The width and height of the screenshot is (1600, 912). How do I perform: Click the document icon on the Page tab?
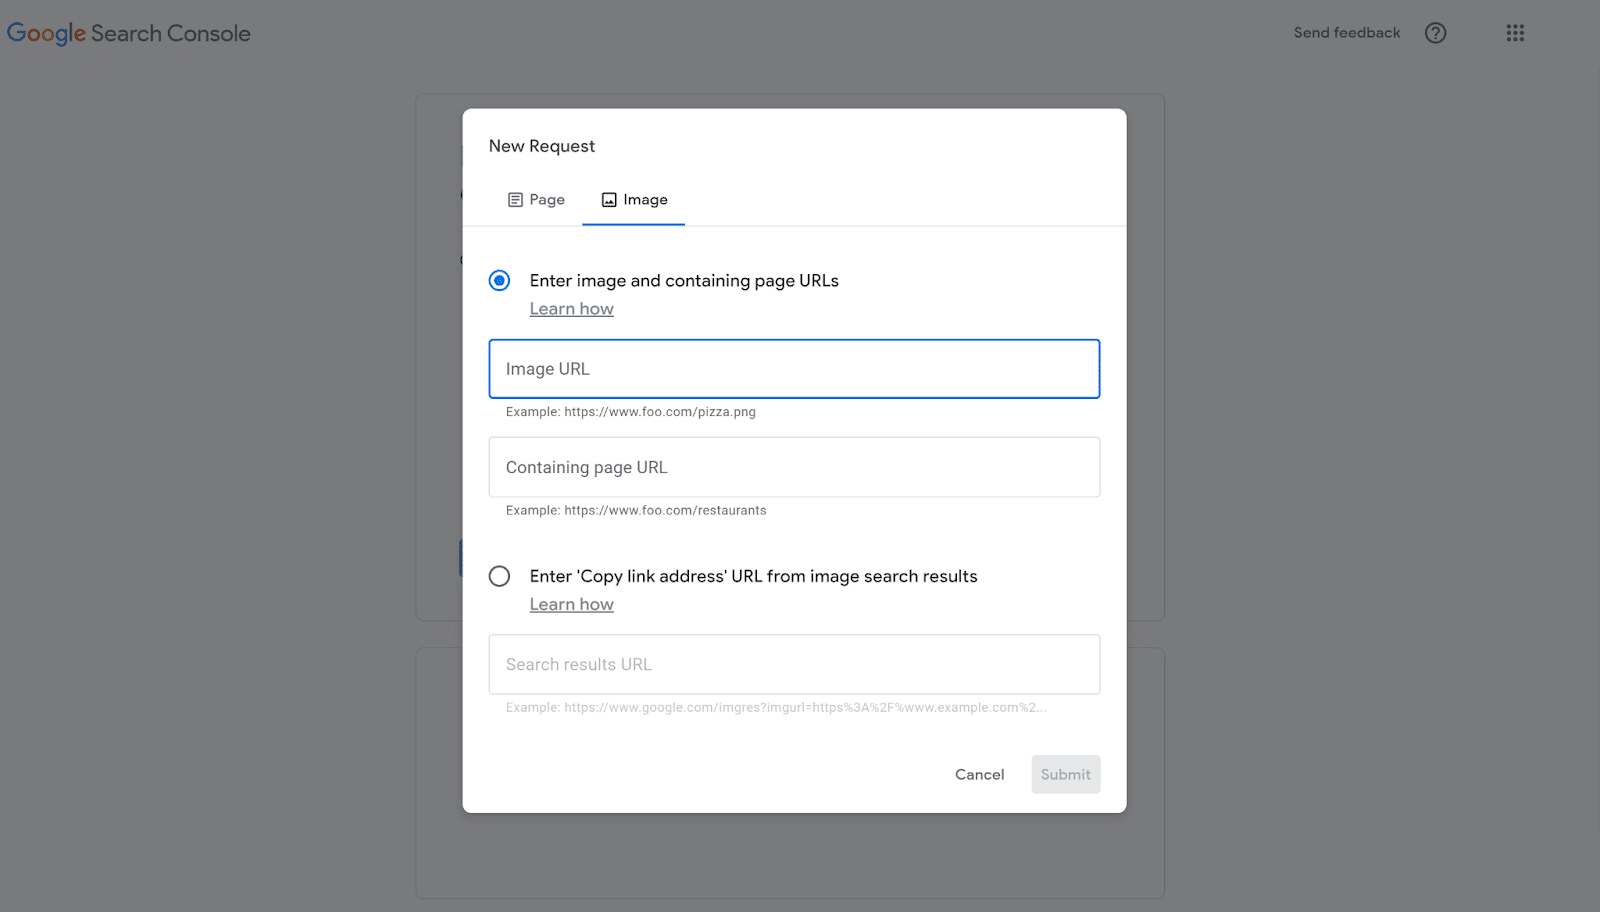click(x=515, y=199)
